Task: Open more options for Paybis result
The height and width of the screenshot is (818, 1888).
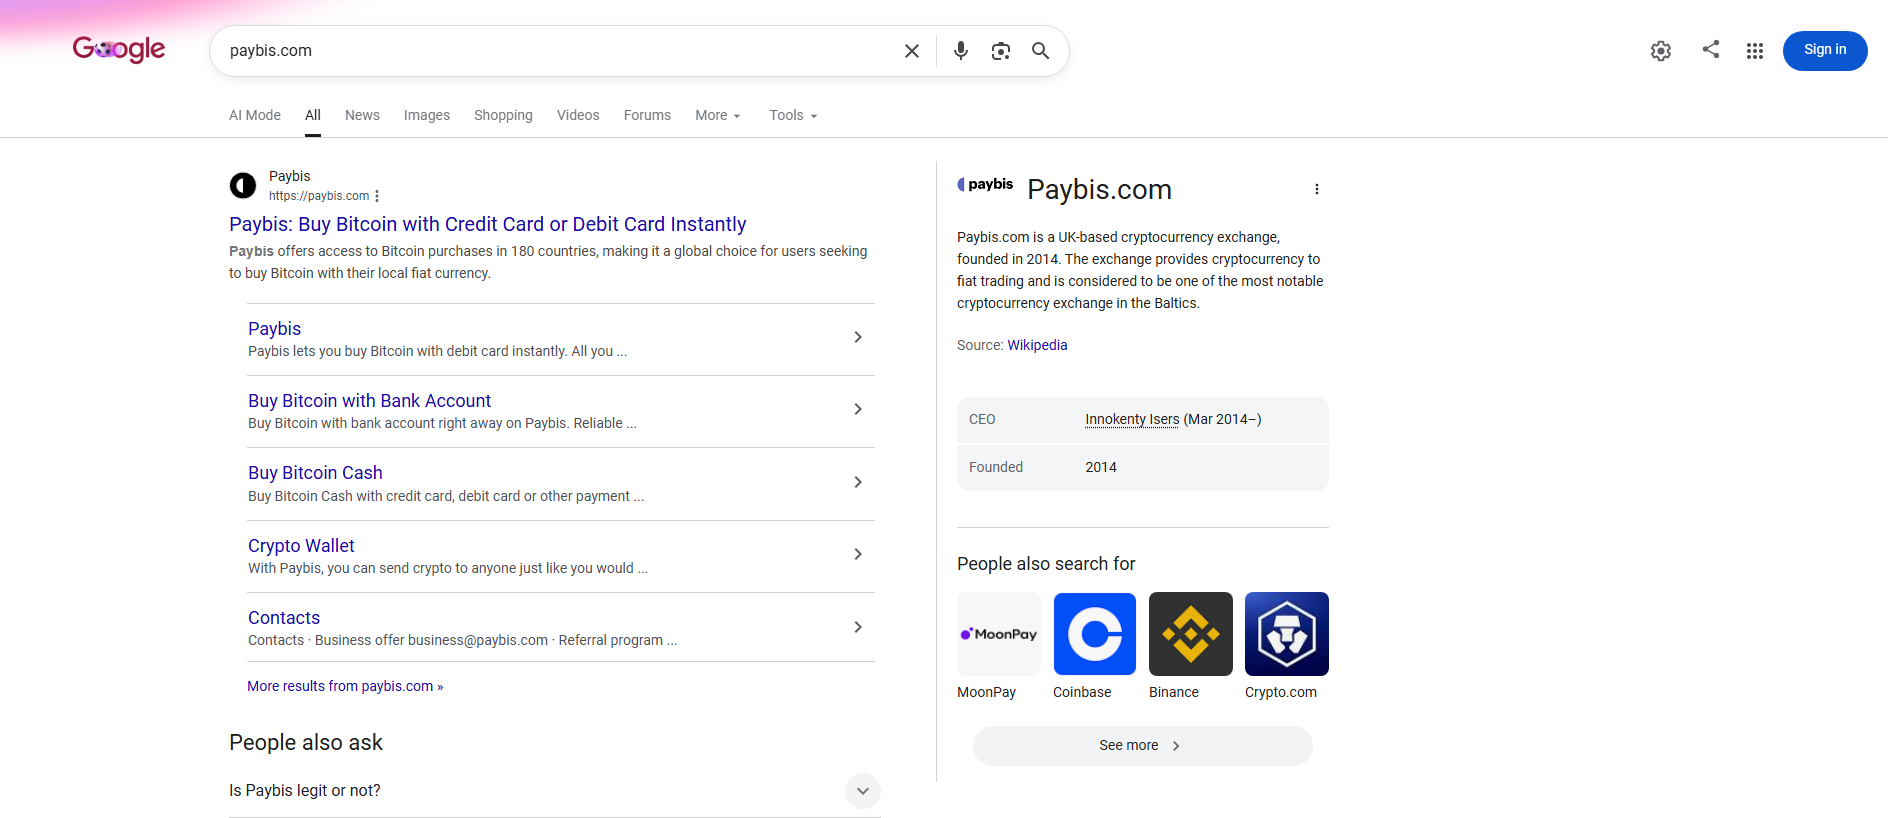Action: (x=377, y=196)
